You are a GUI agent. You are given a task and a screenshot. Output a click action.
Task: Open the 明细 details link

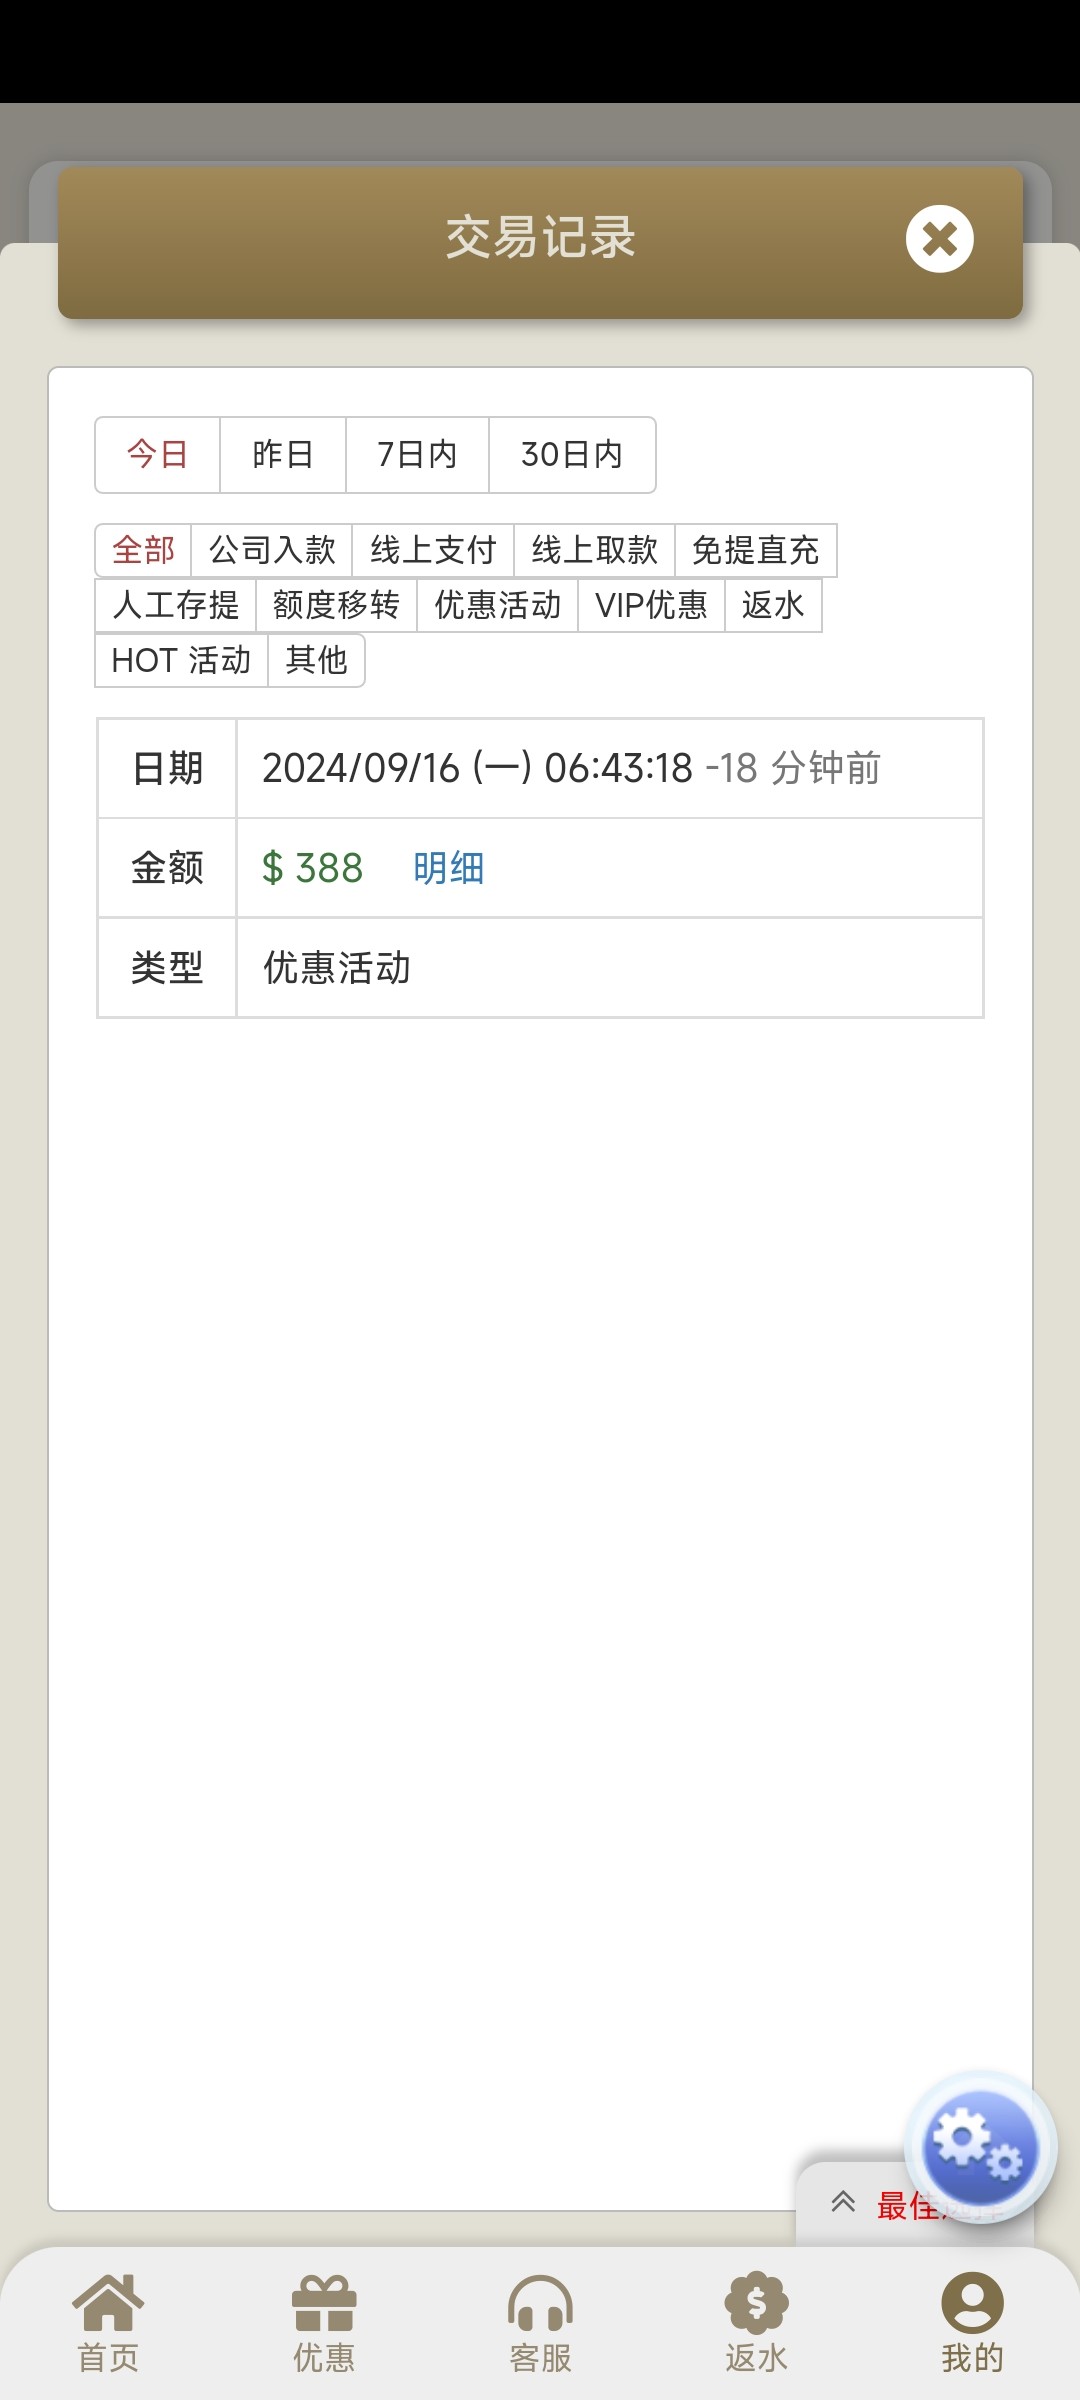tap(448, 868)
